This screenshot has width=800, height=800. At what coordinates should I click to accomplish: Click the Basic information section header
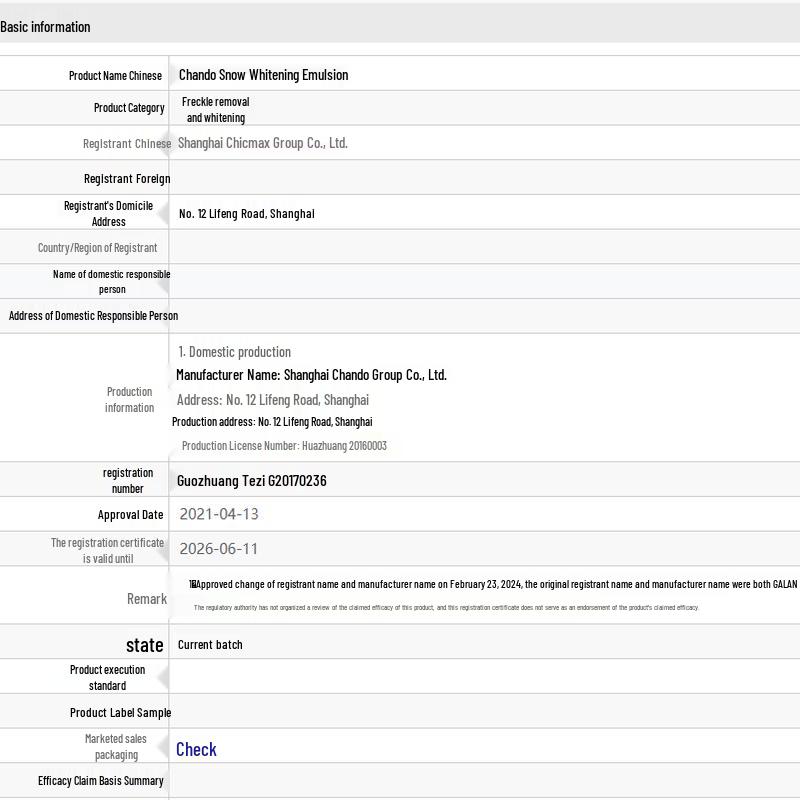click(x=45, y=27)
